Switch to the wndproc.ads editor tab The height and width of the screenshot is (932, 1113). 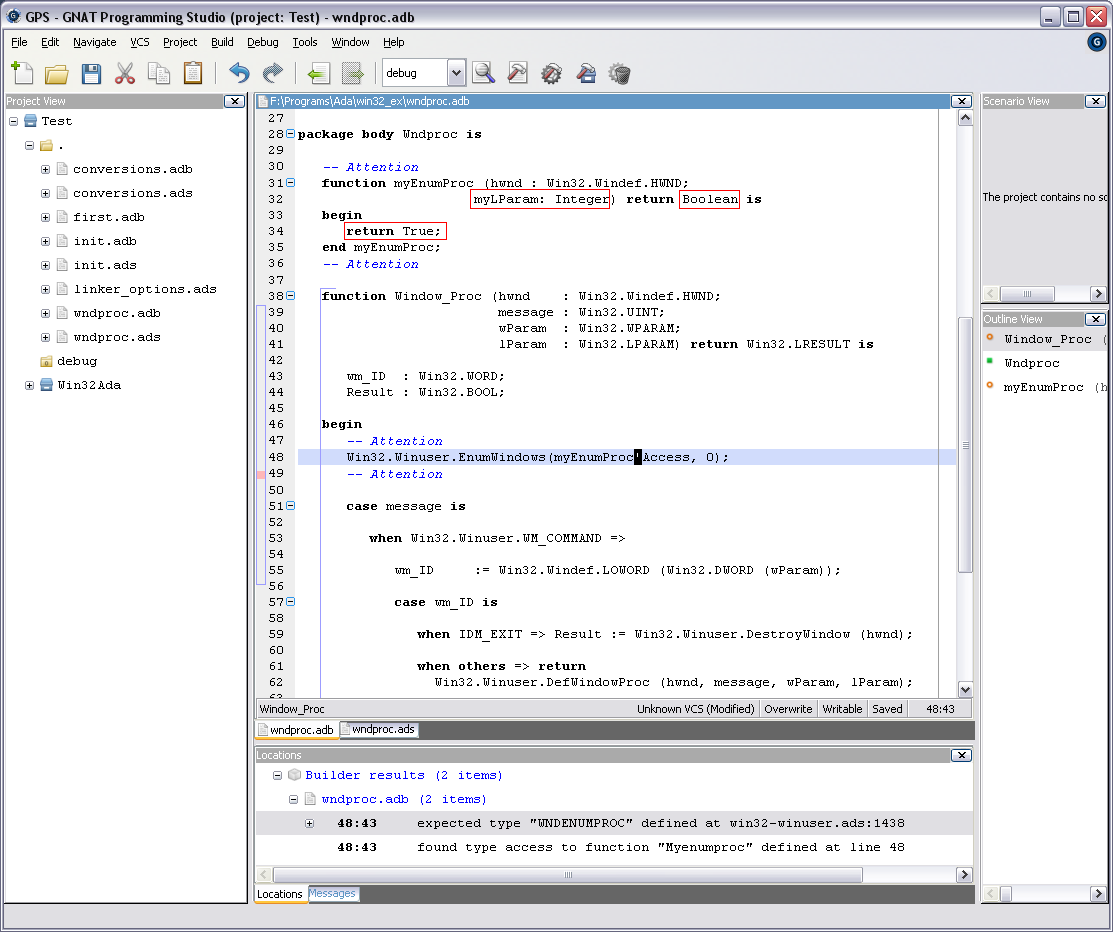pos(379,729)
